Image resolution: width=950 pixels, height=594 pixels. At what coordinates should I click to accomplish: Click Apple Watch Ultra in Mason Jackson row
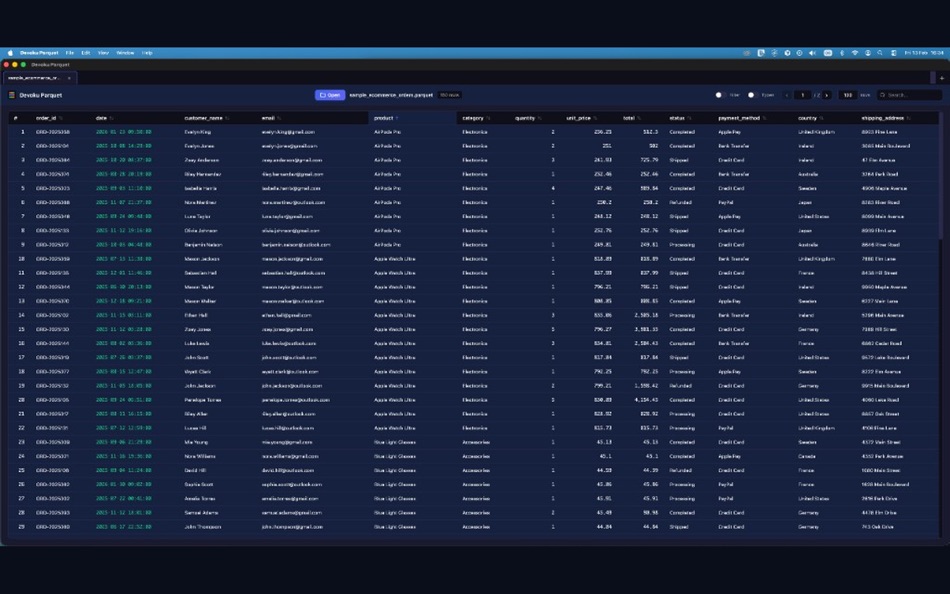click(x=394, y=259)
